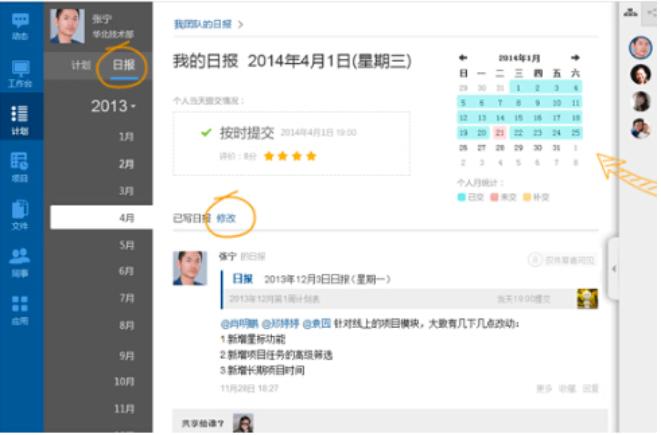The height and width of the screenshot is (435, 661).
Task: Select 10月 in the month list
Action: pos(124,381)
